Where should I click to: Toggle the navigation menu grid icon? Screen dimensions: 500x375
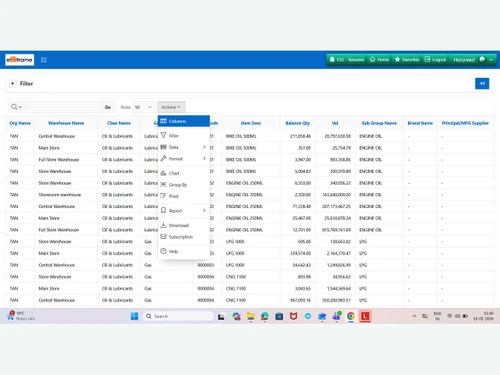coord(44,60)
